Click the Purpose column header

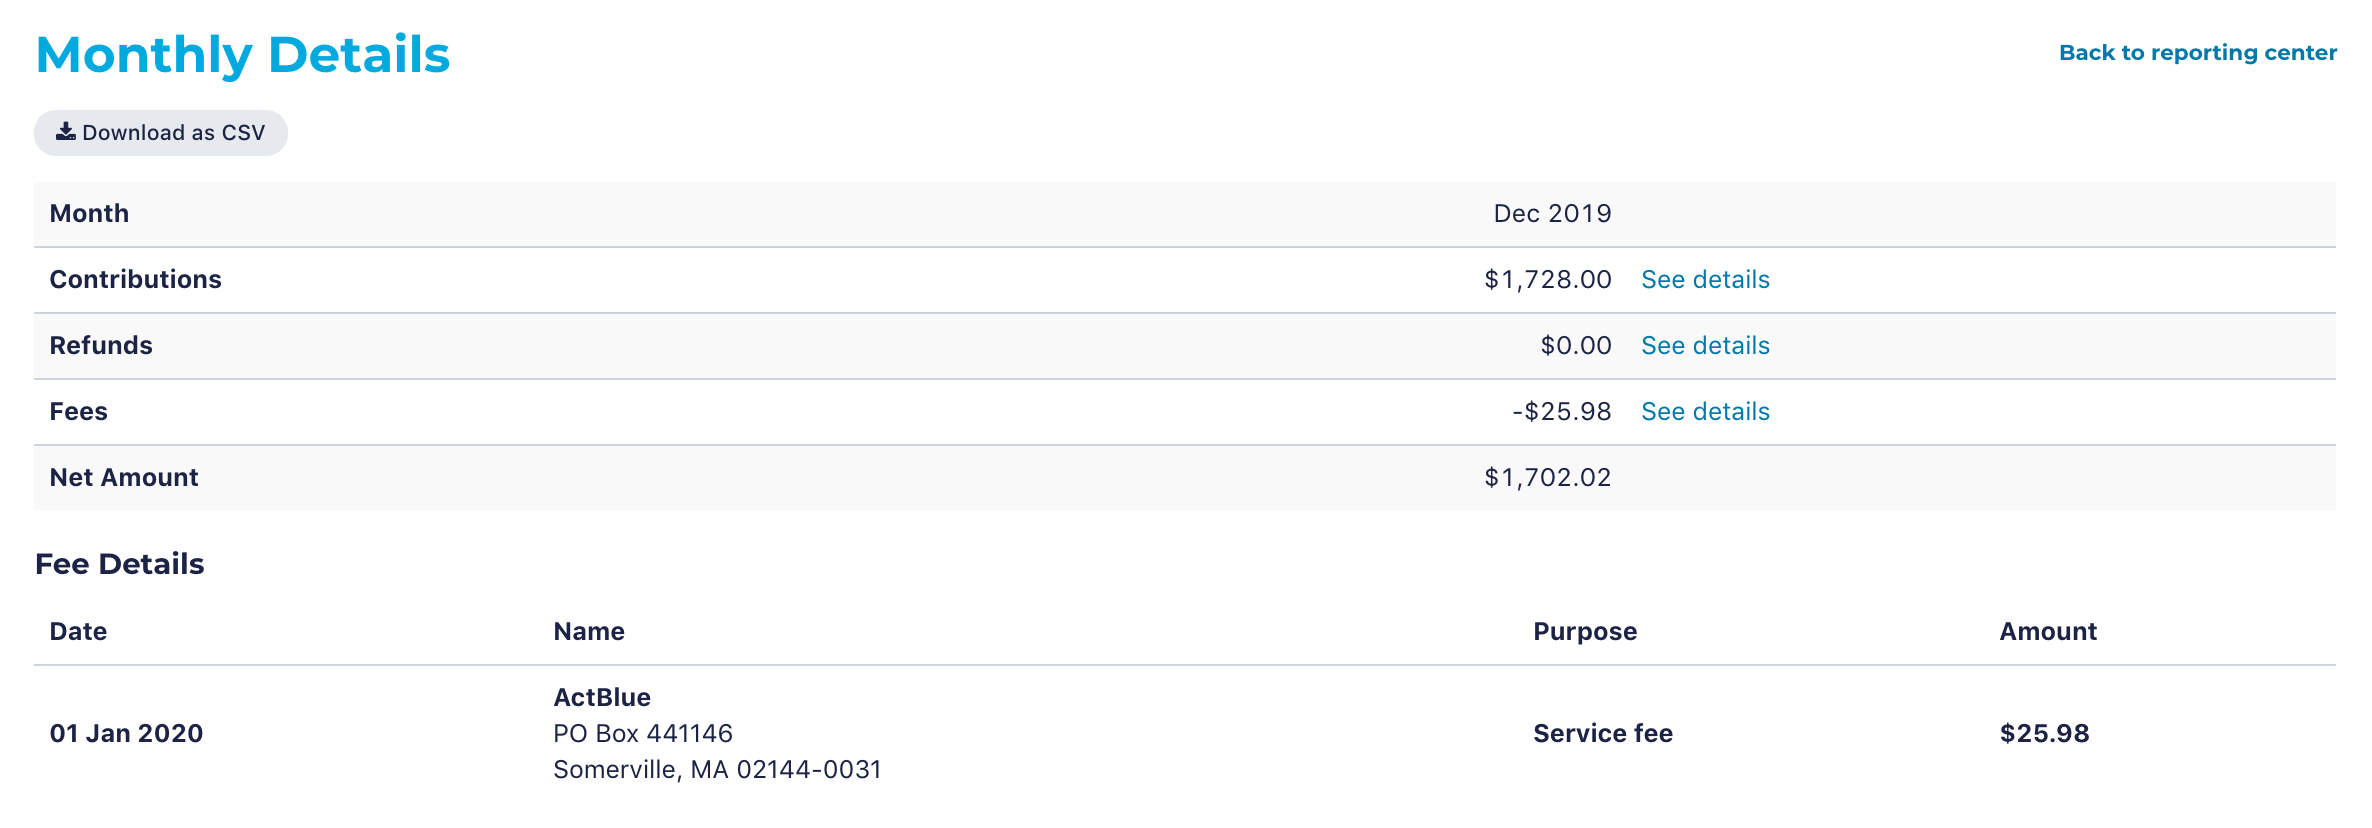click(1585, 632)
